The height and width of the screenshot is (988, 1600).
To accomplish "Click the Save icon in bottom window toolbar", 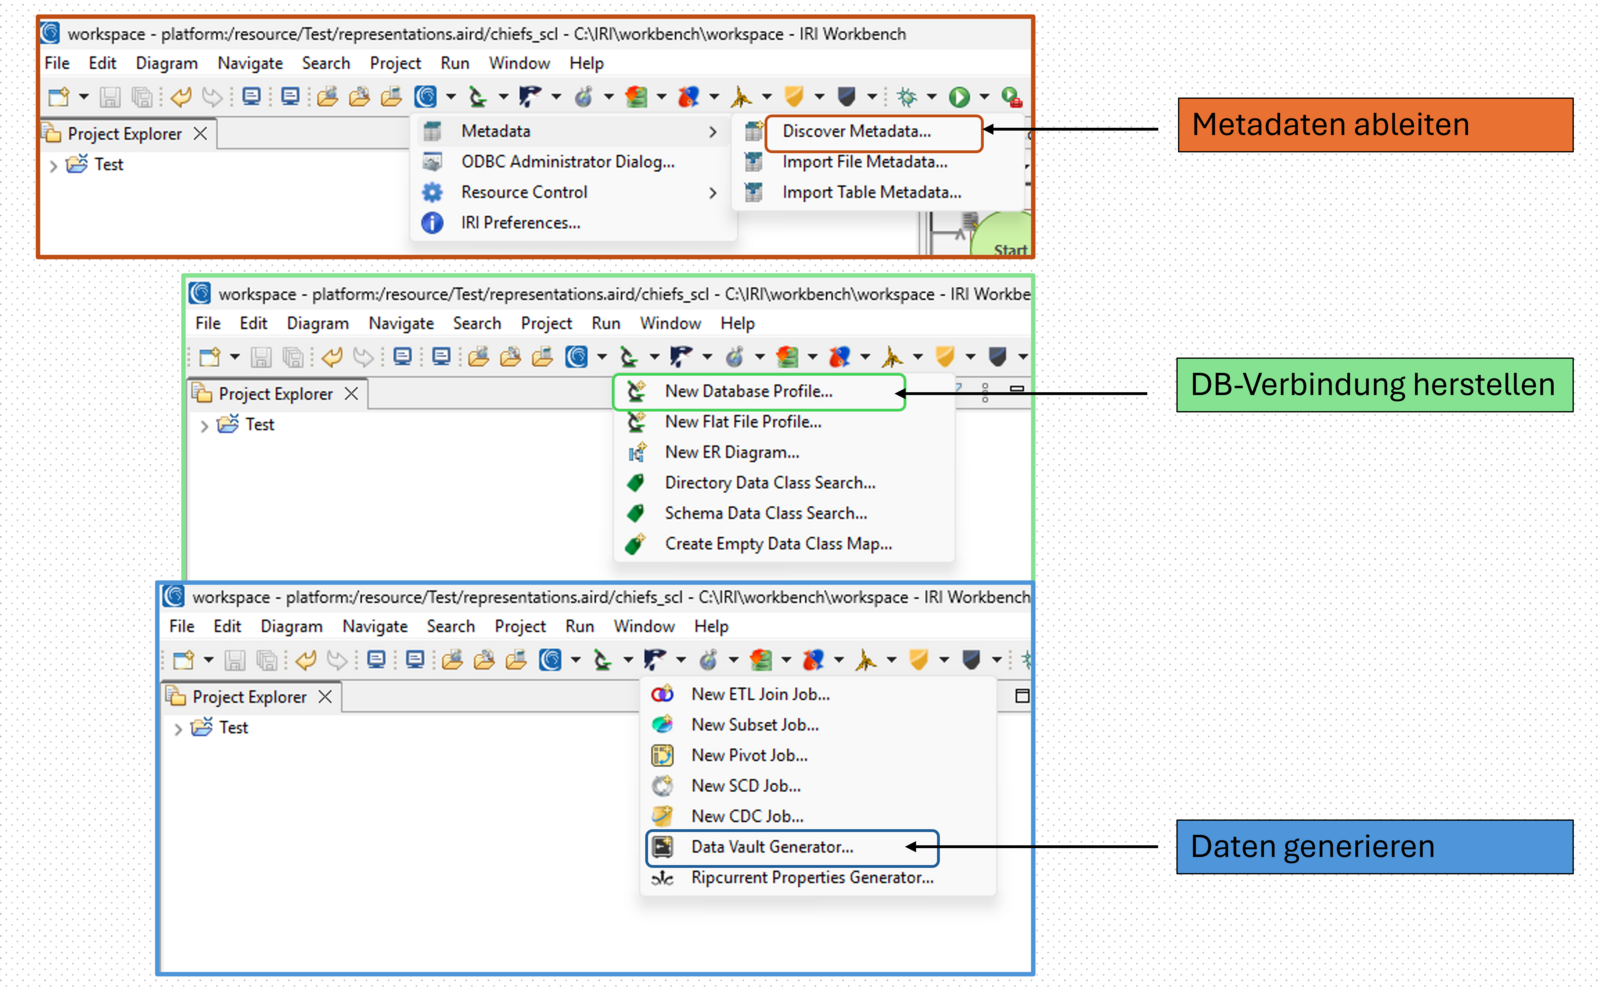I will [x=235, y=660].
